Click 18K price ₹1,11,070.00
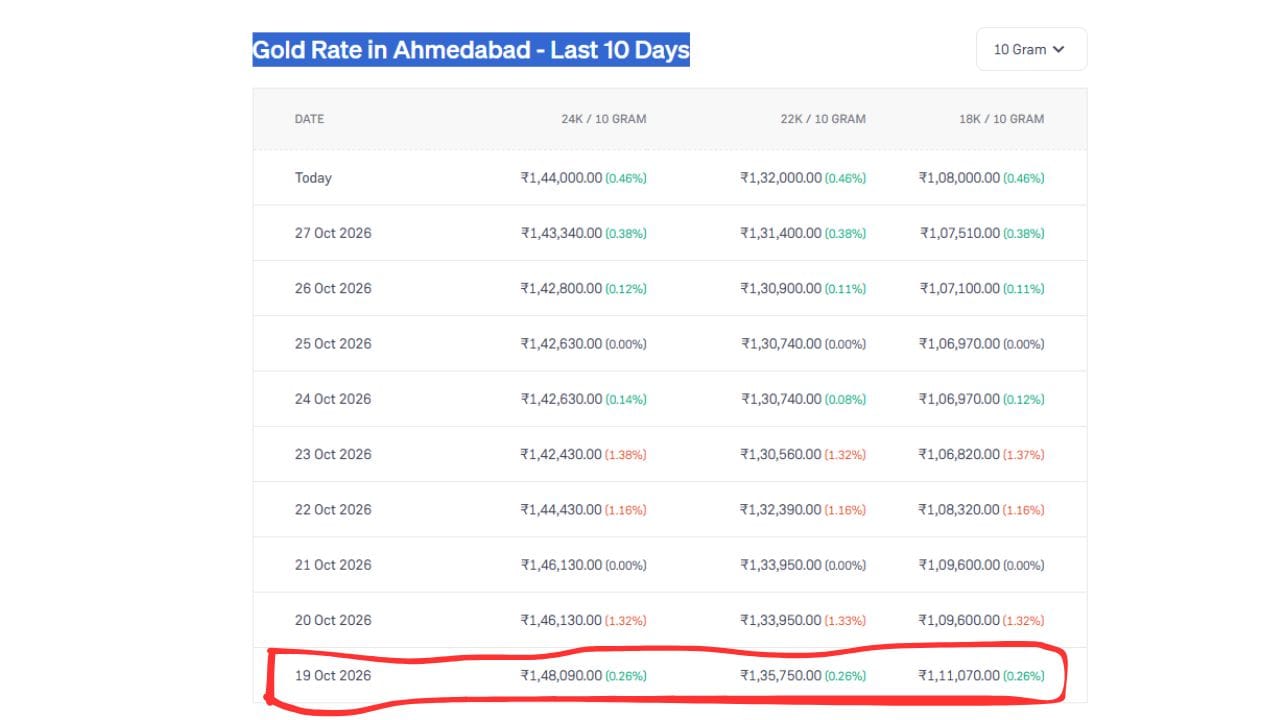The height and width of the screenshot is (720, 1280). [x=959, y=675]
